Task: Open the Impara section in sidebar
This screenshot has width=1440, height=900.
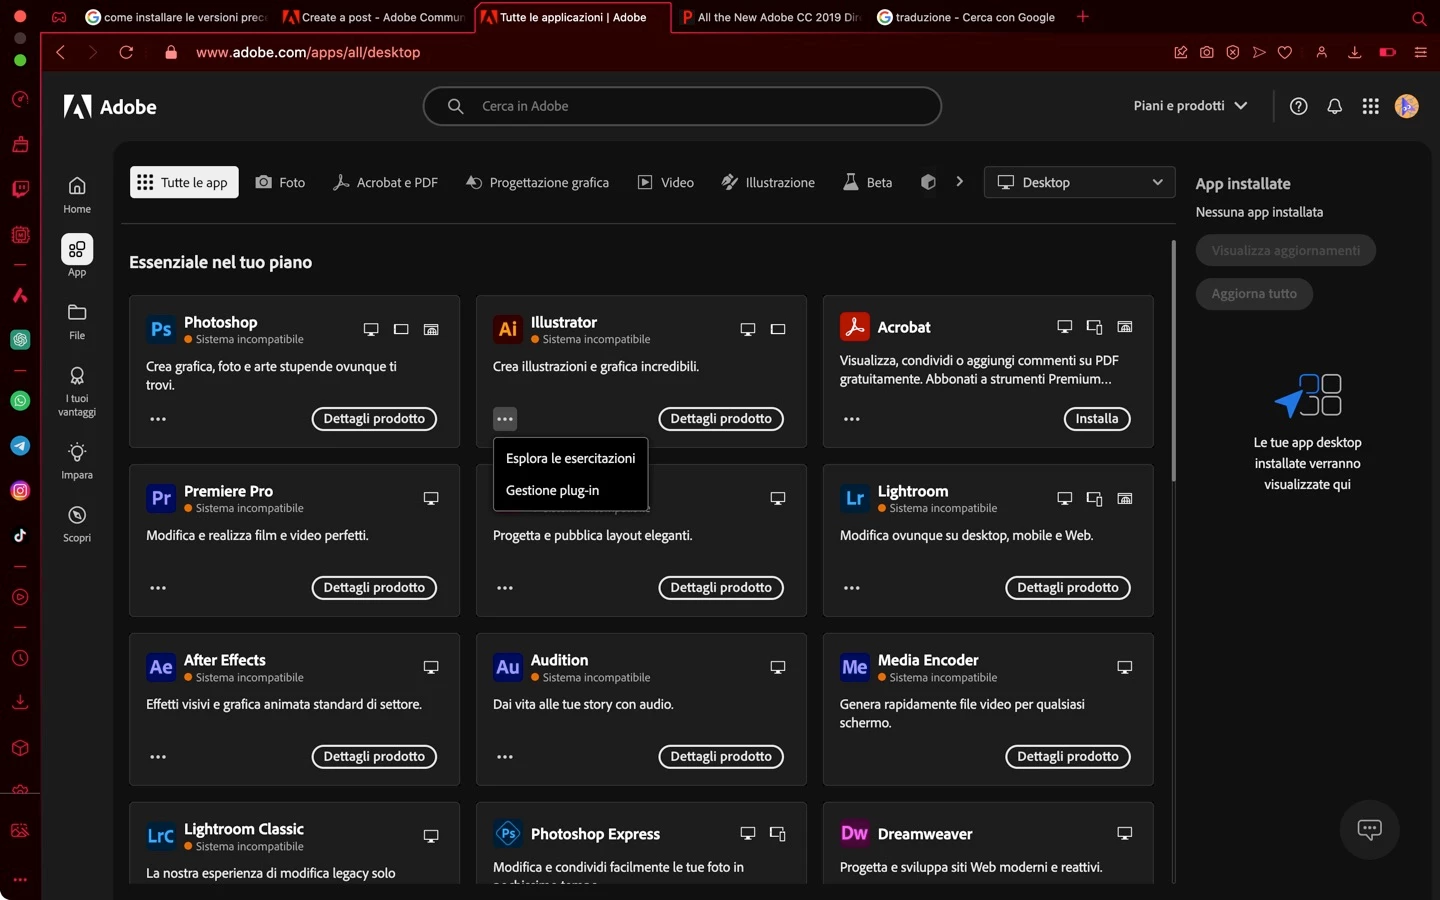Action: click(77, 460)
